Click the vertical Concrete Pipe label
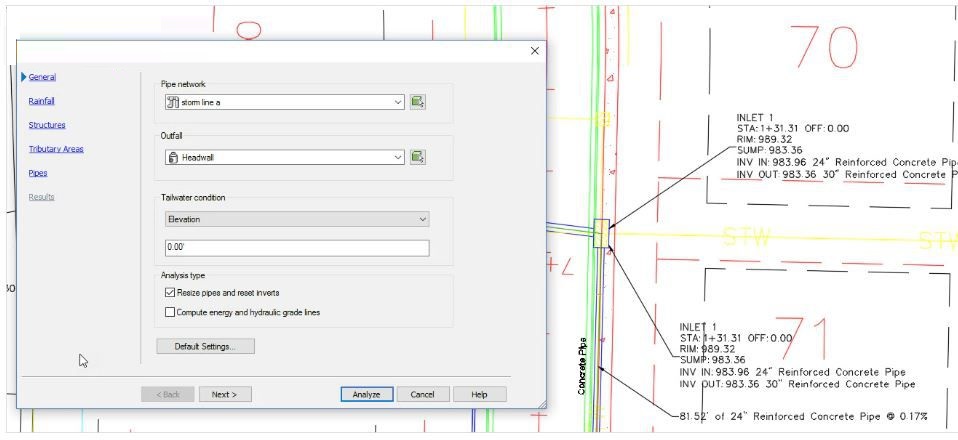Viewport: 958px width, 440px height. point(582,365)
